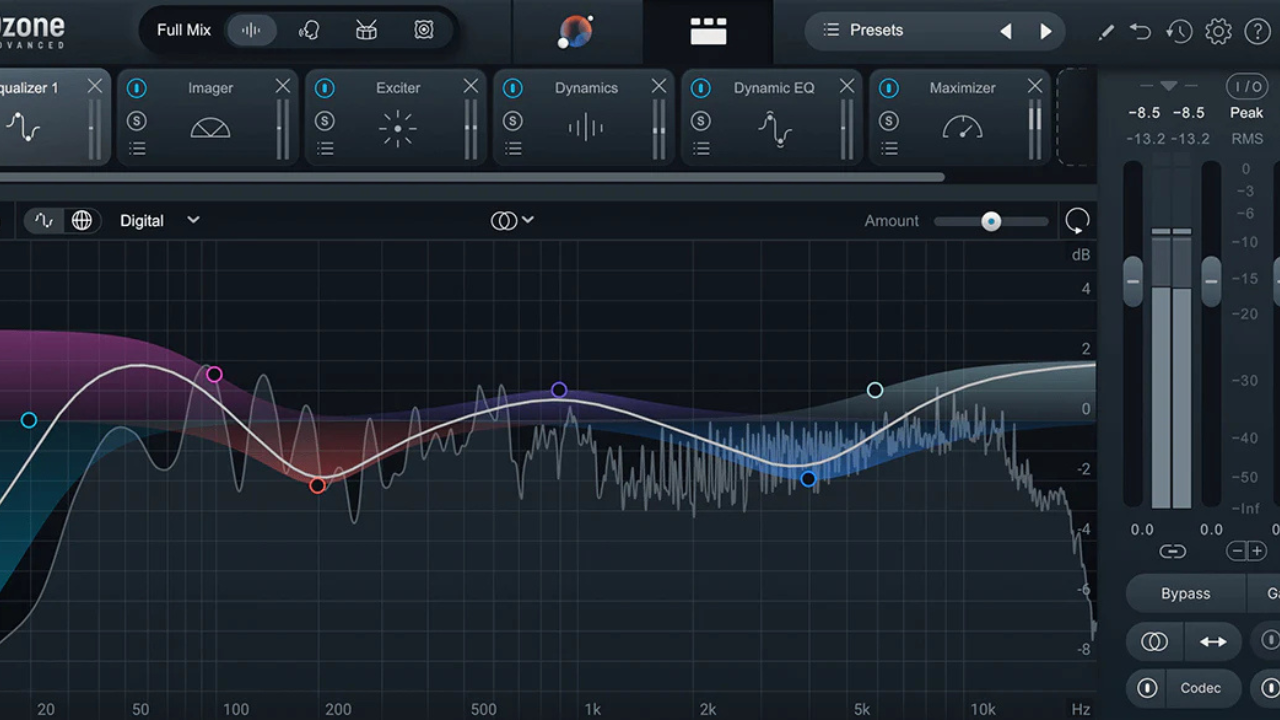The height and width of the screenshot is (720, 1280).
Task: Click the undo arrow icon
Action: pyautogui.click(x=1141, y=31)
